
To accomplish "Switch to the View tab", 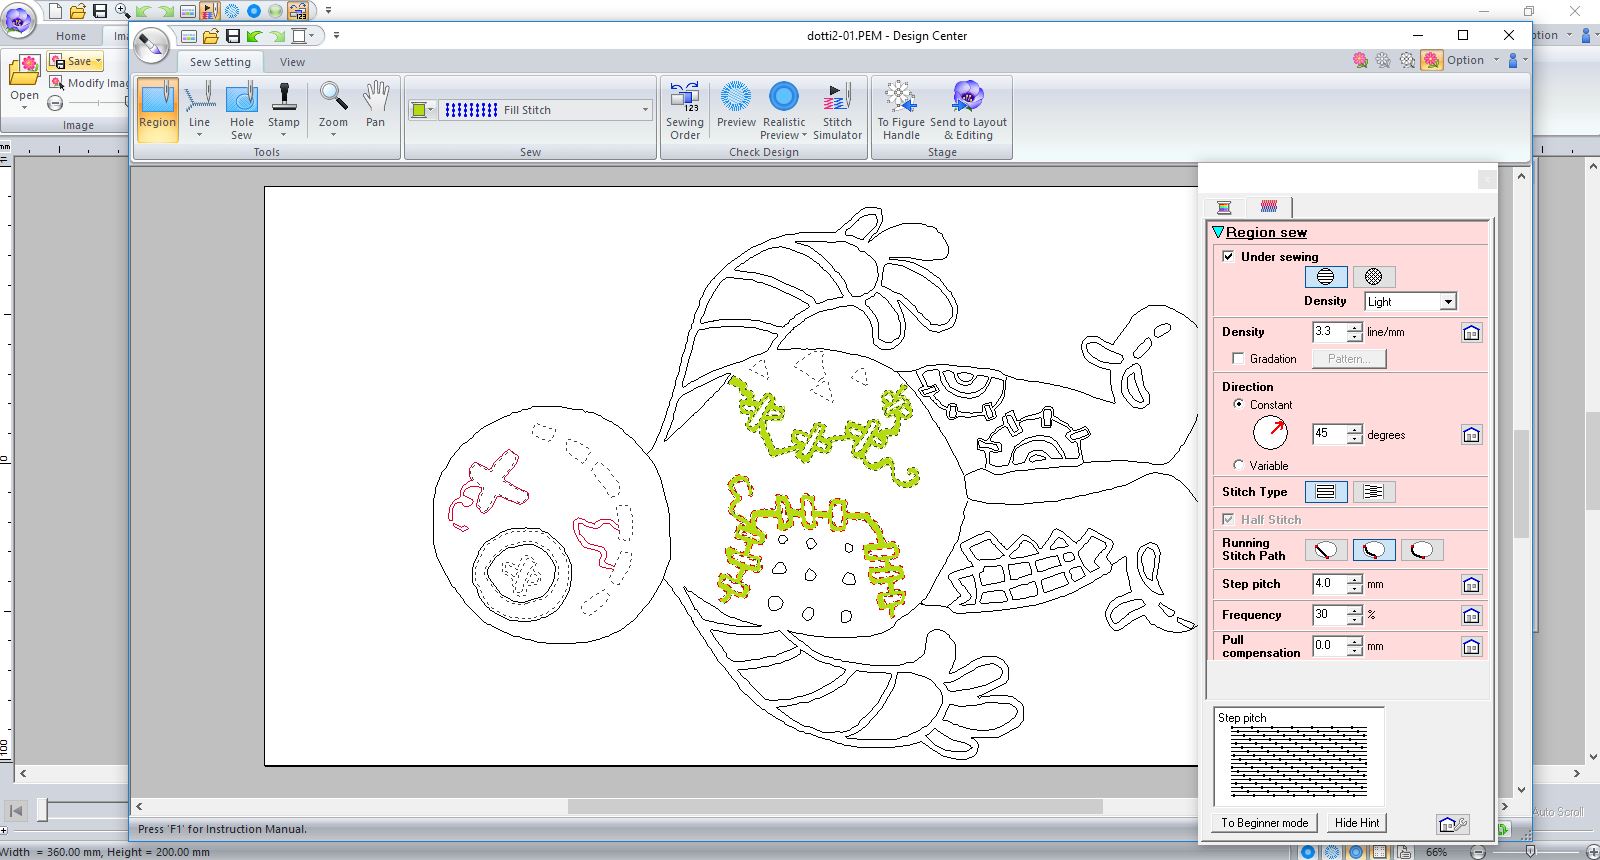I will pos(292,62).
